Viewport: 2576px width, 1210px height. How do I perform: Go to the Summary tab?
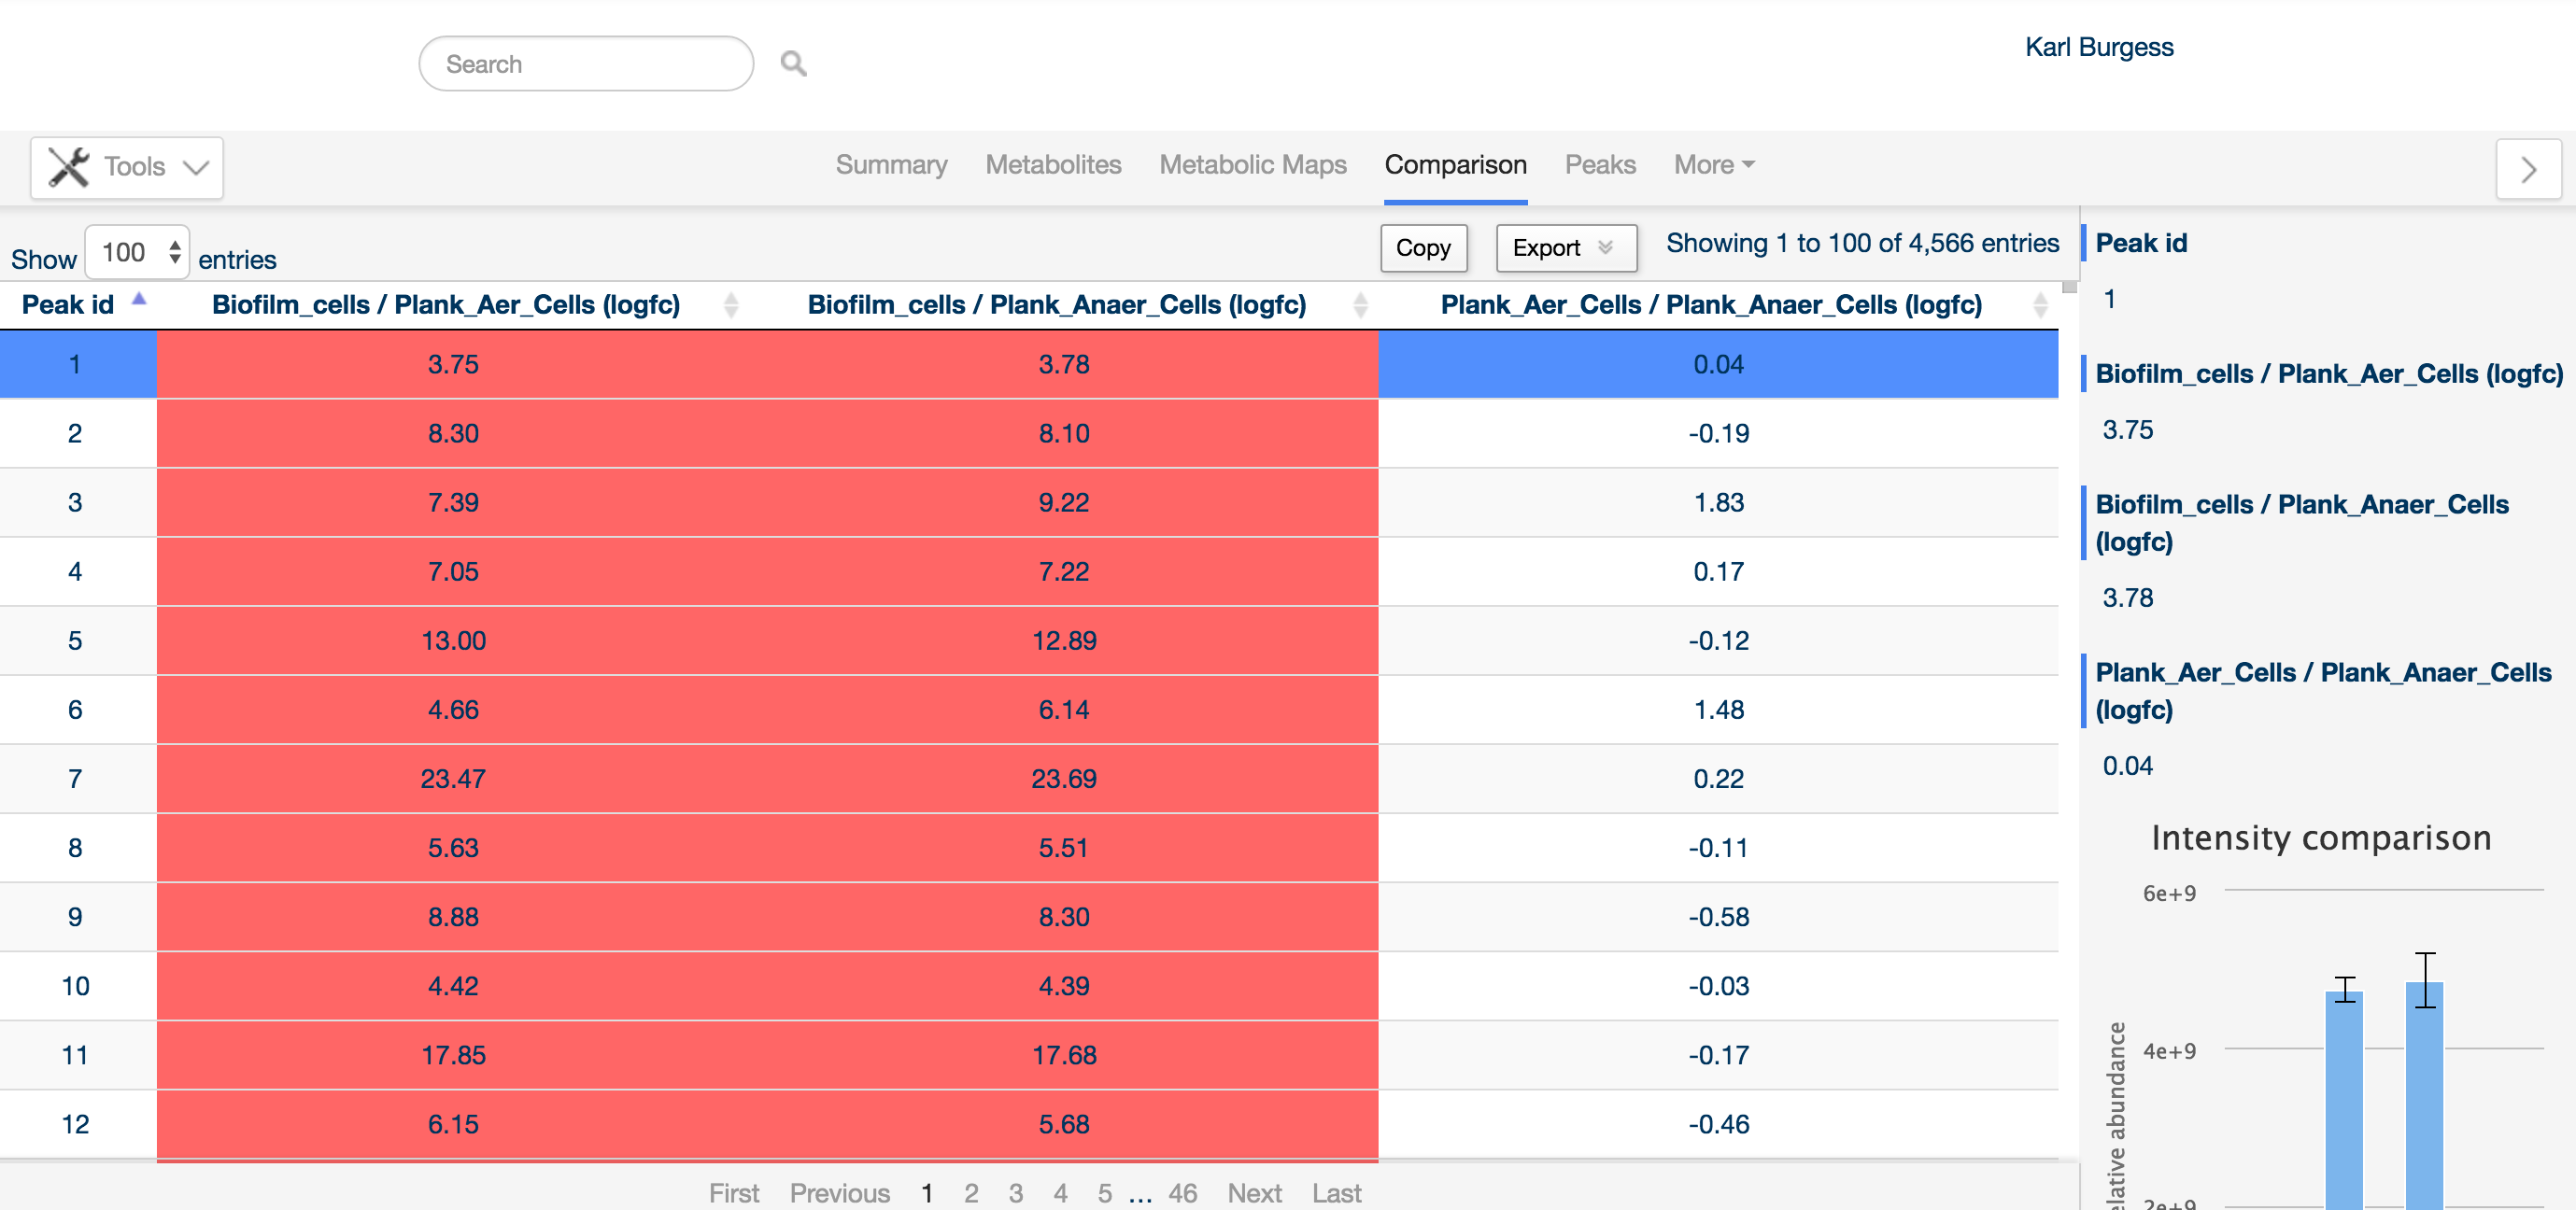pyautogui.click(x=891, y=165)
